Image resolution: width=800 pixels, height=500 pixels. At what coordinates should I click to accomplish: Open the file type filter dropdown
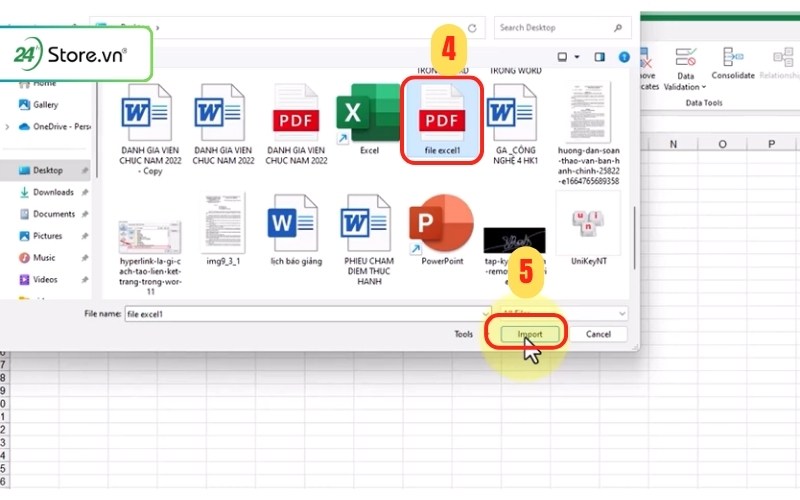pyautogui.click(x=562, y=313)
